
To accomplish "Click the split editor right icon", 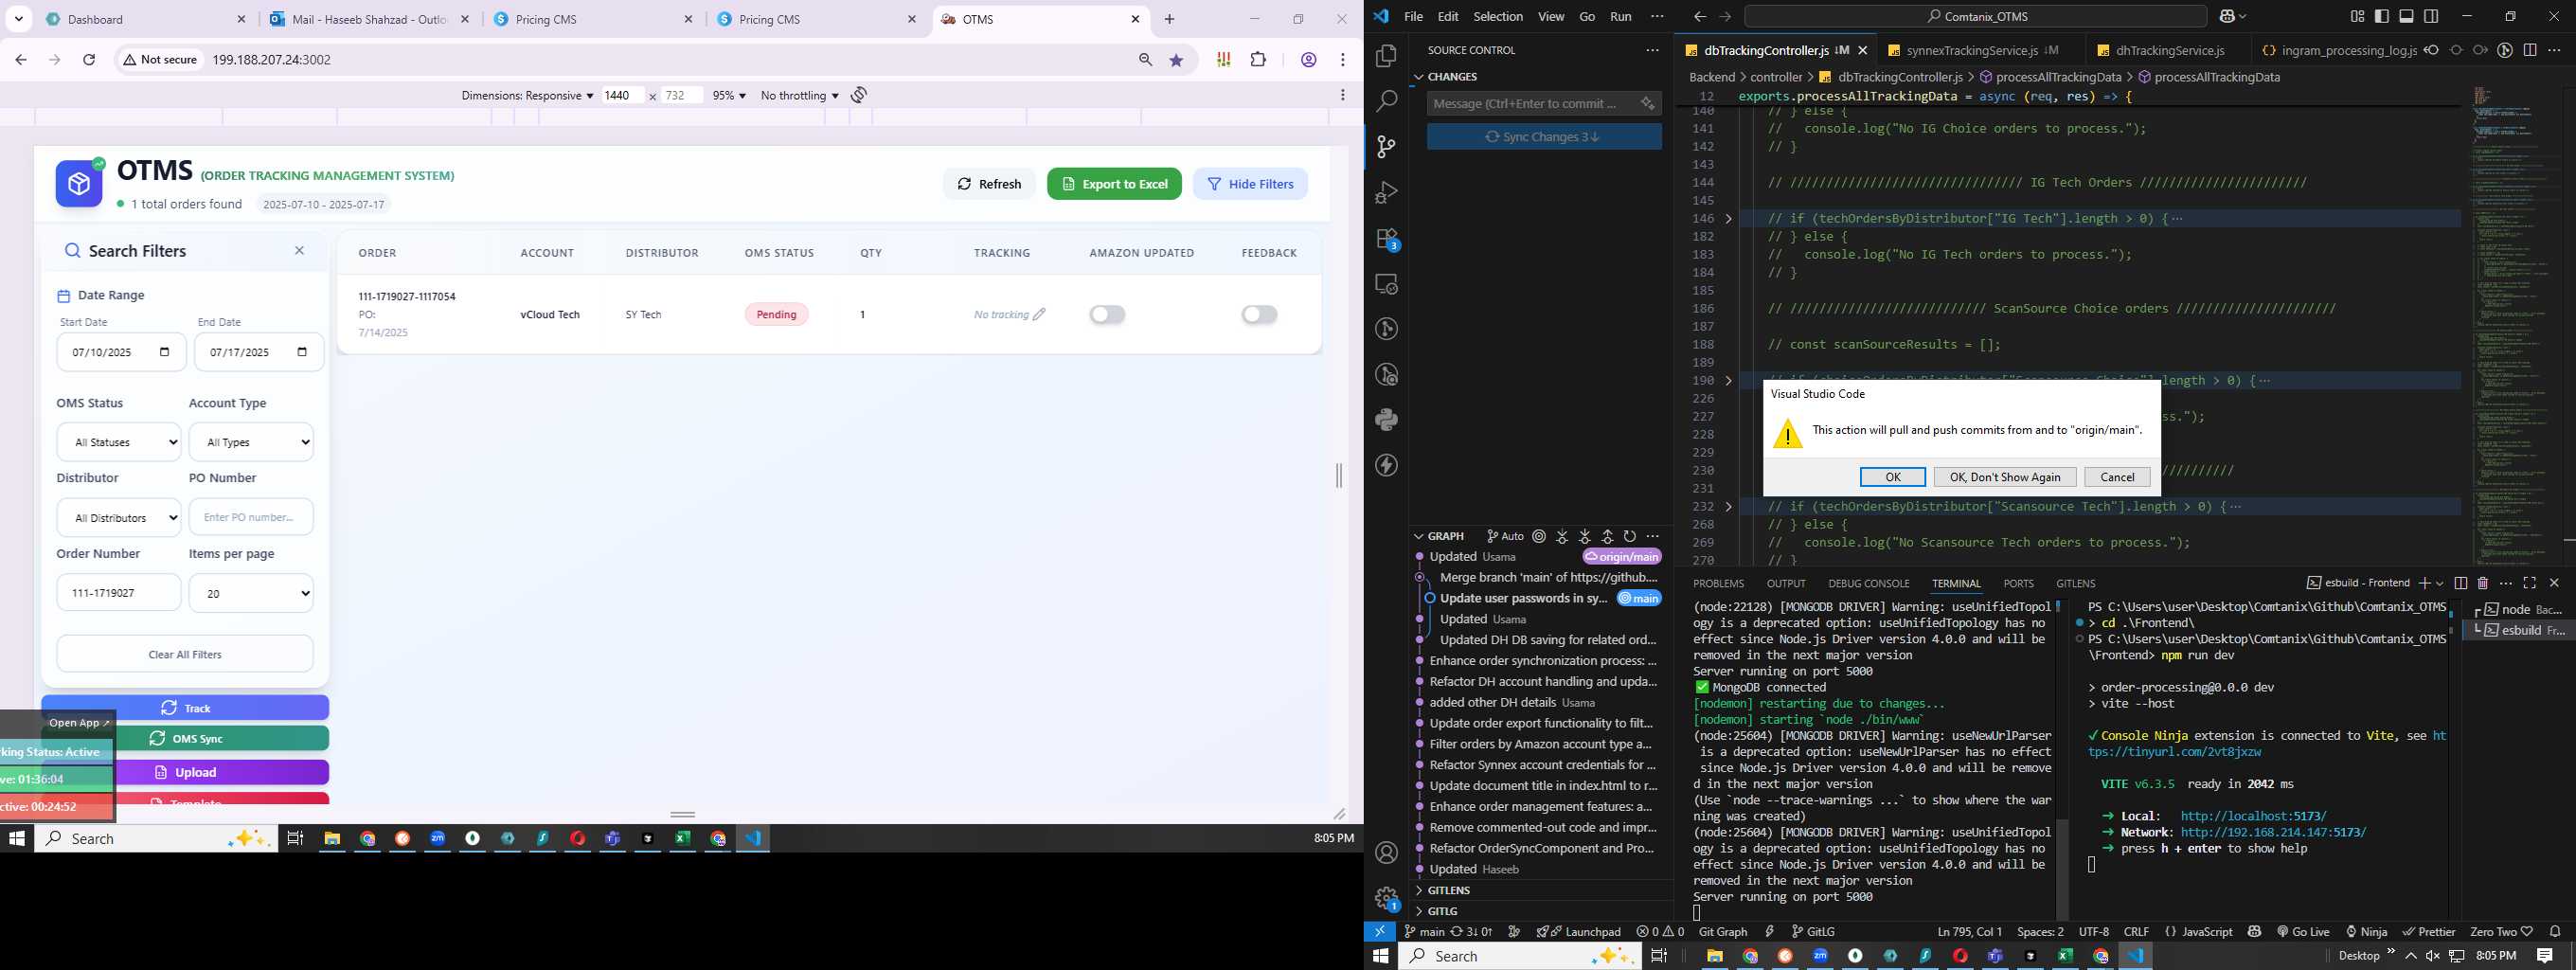I will point(2530,50).
